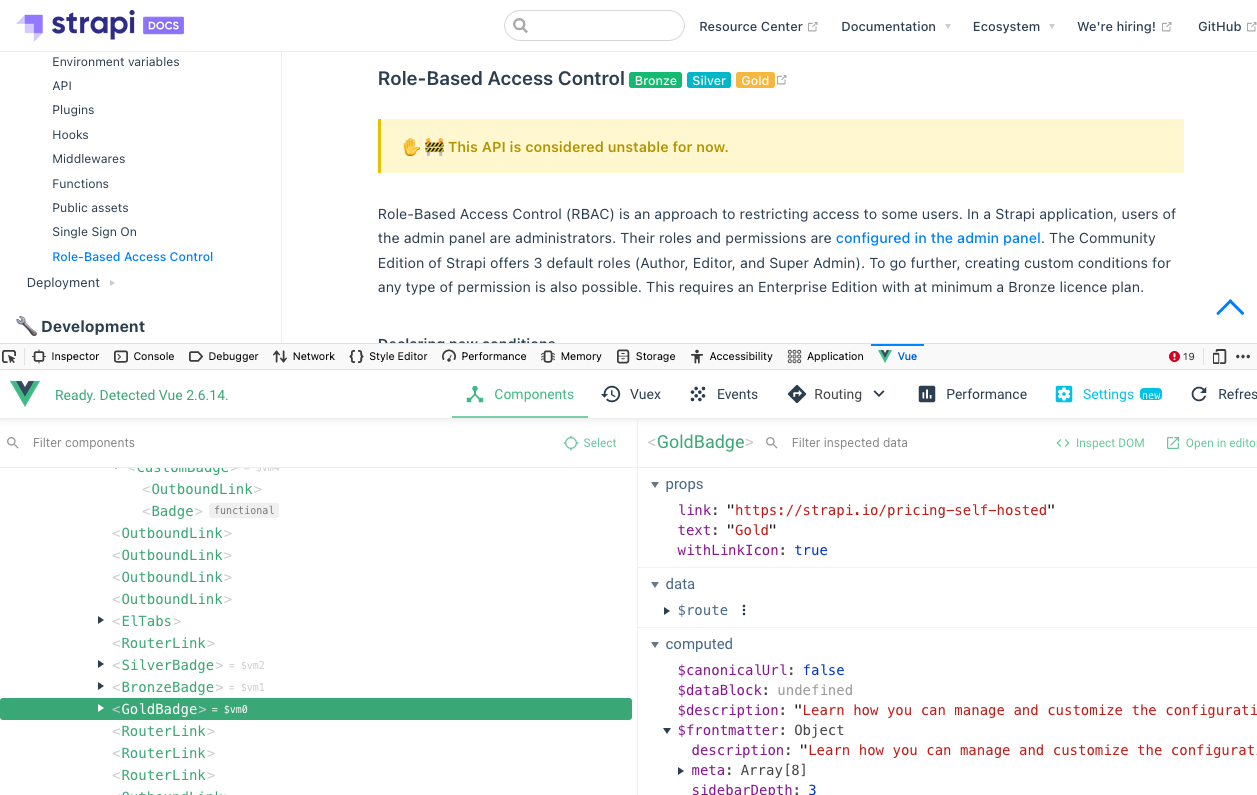Collapse the data section

pyautogui.click(x=656, y=584)
